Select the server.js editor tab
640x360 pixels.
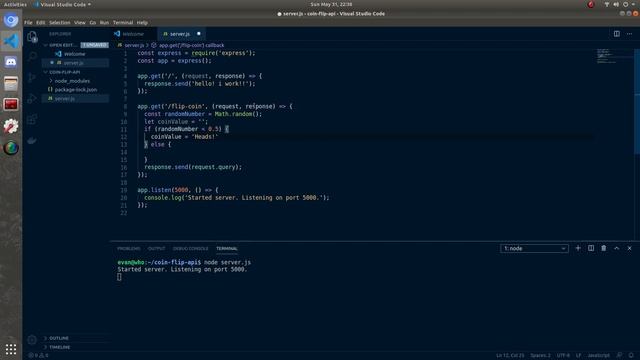click(x=181, y=34)
